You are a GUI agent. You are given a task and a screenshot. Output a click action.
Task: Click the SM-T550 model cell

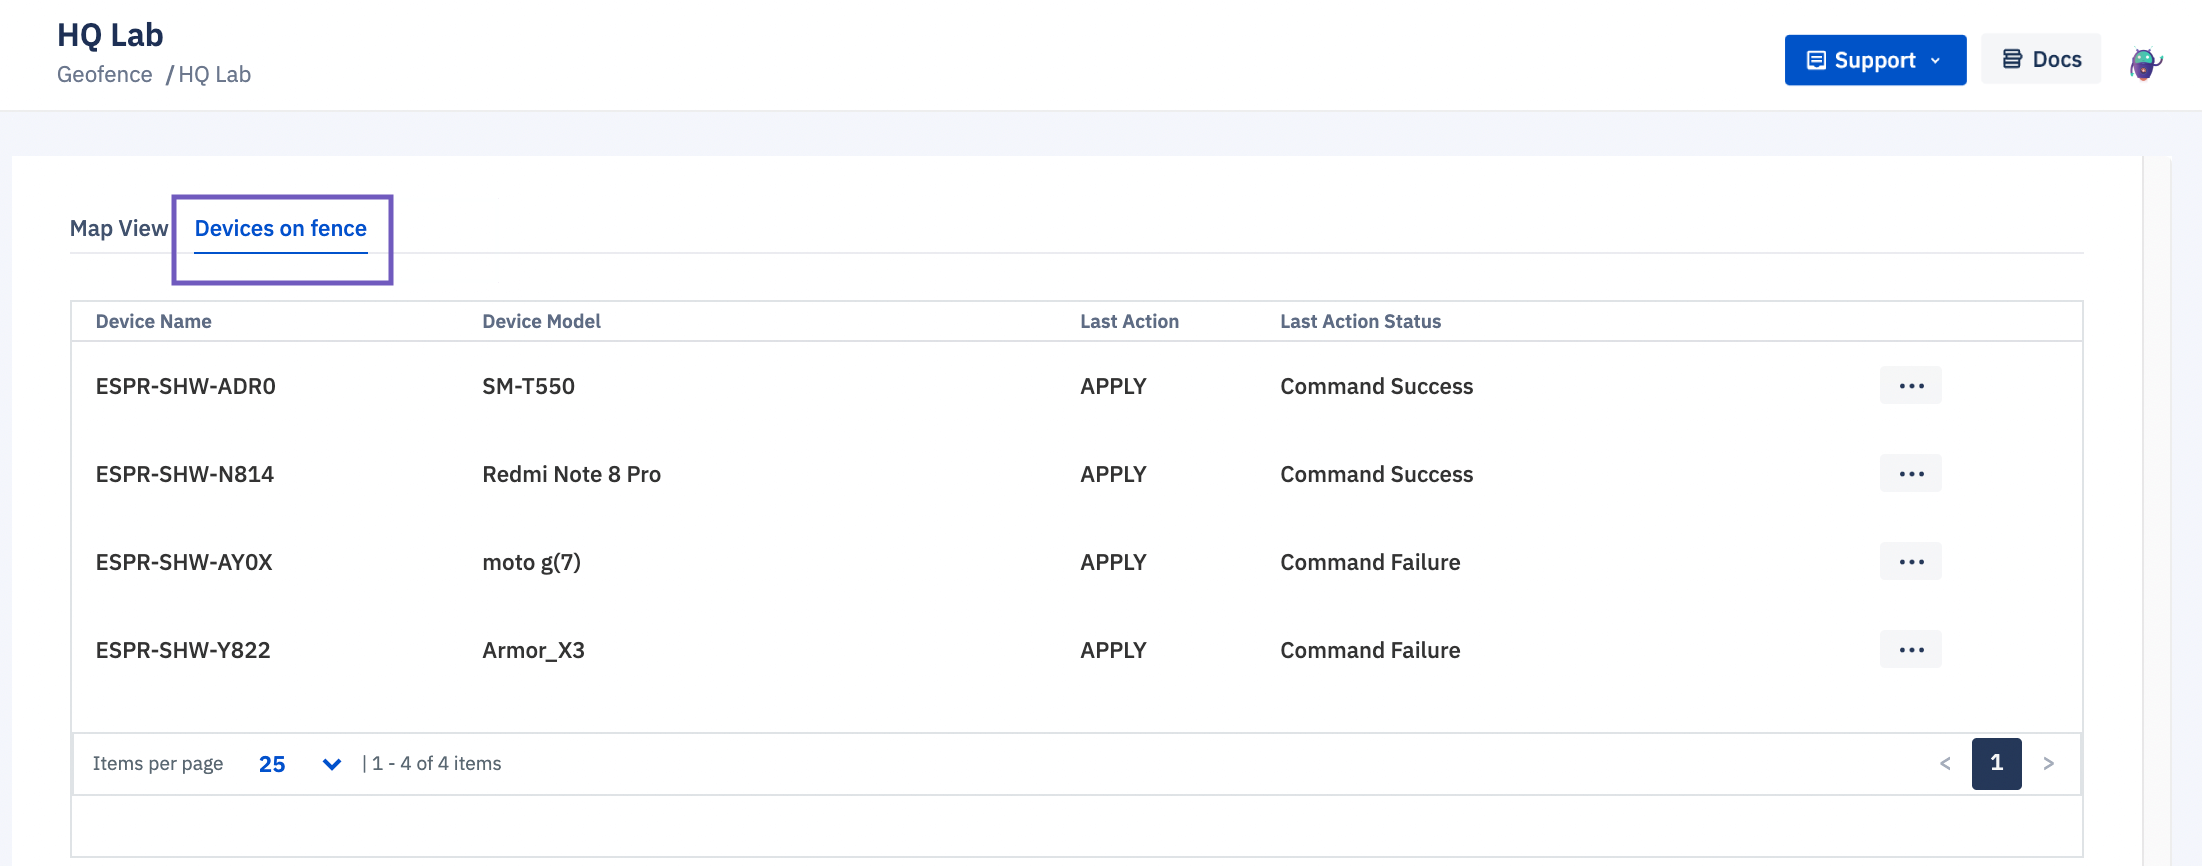[528, 386]
